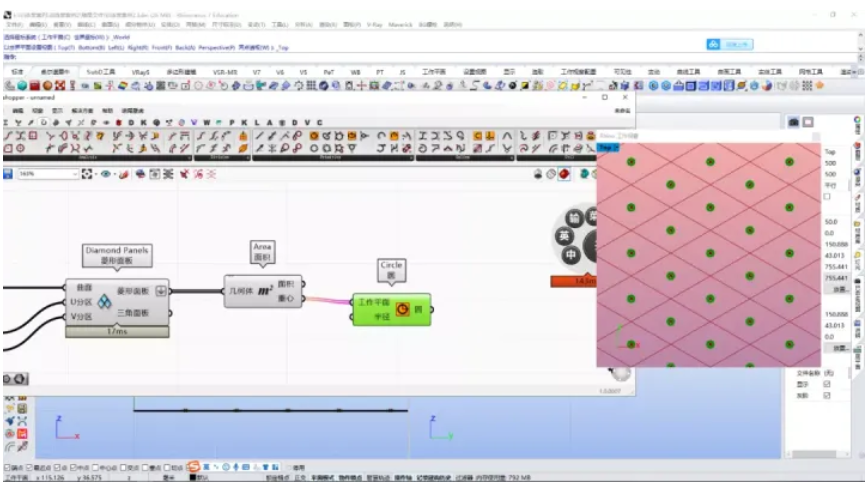This screenshot has height=482, width=866.
Task: Expand the Spline component panel bar
Action: (x=464, y=158)
